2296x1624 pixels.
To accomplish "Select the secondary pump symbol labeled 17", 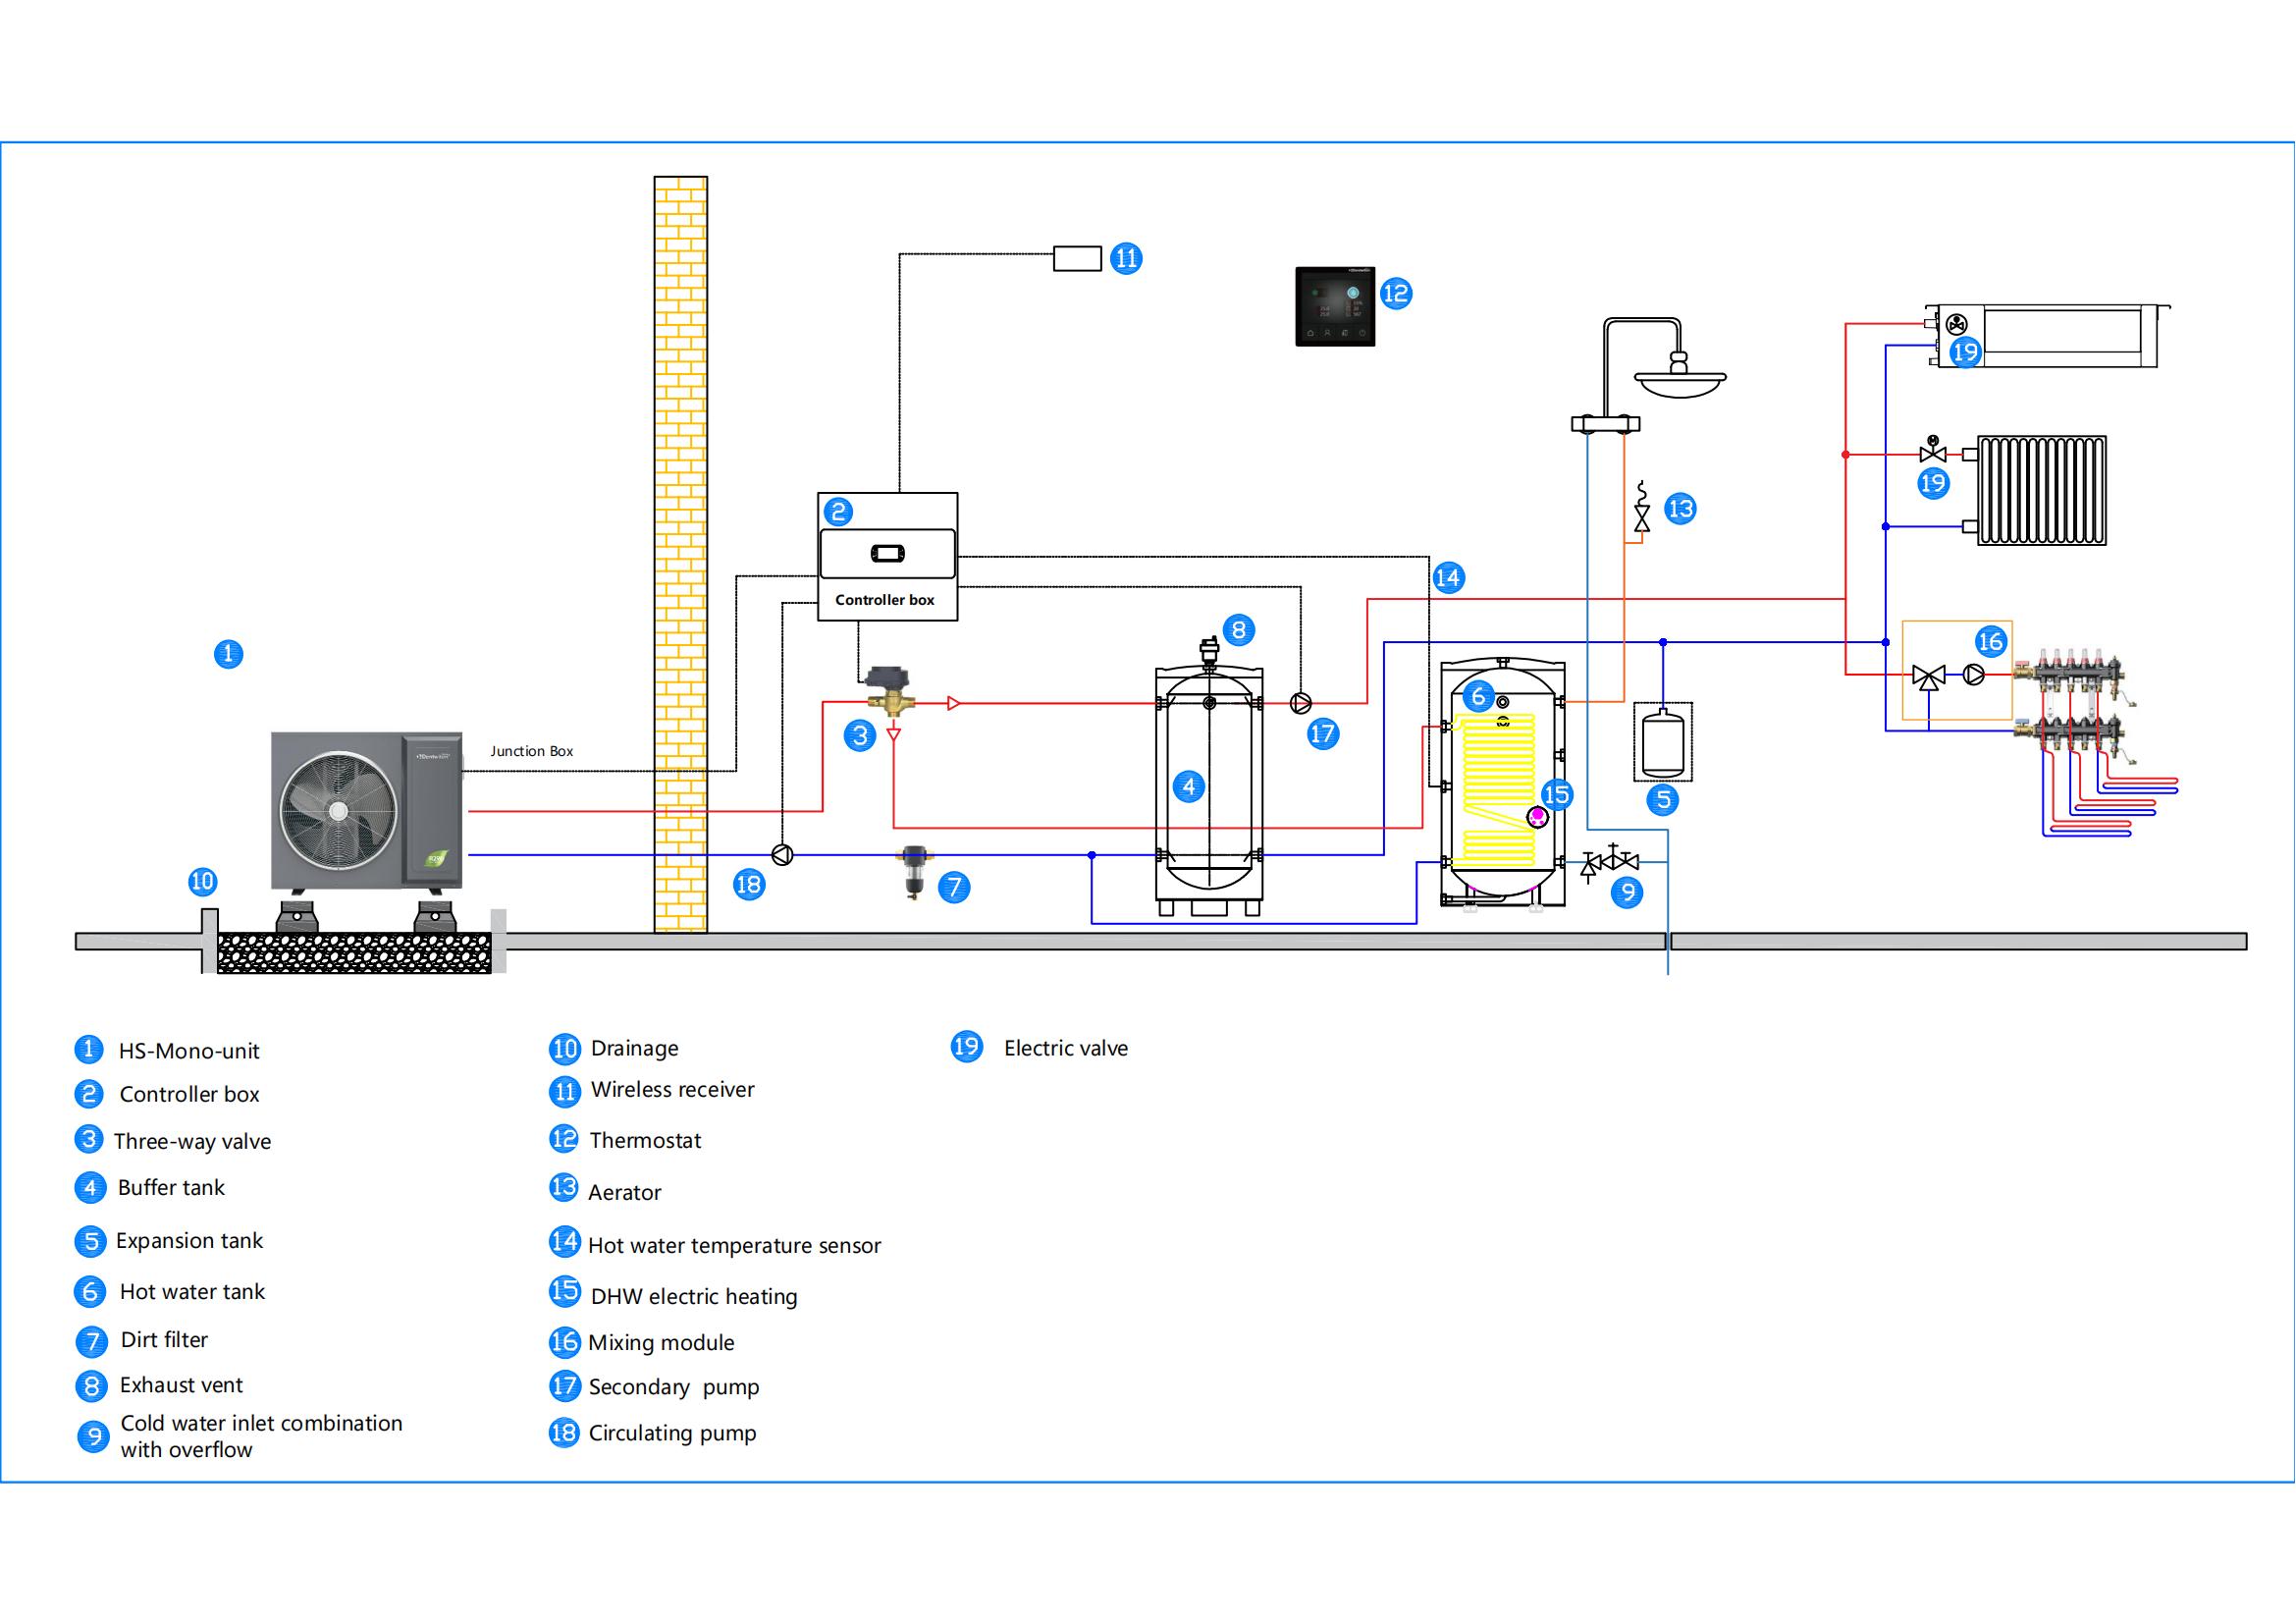I will click(1300, 704).
